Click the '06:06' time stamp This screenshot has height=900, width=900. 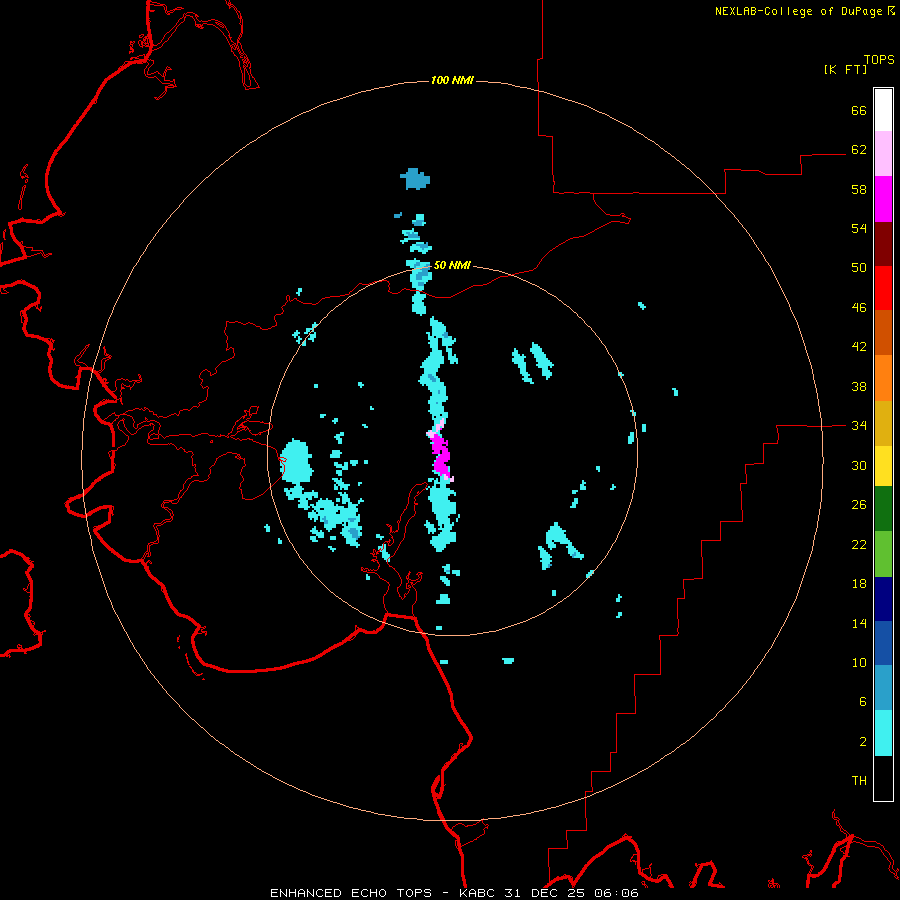point(618,893)
